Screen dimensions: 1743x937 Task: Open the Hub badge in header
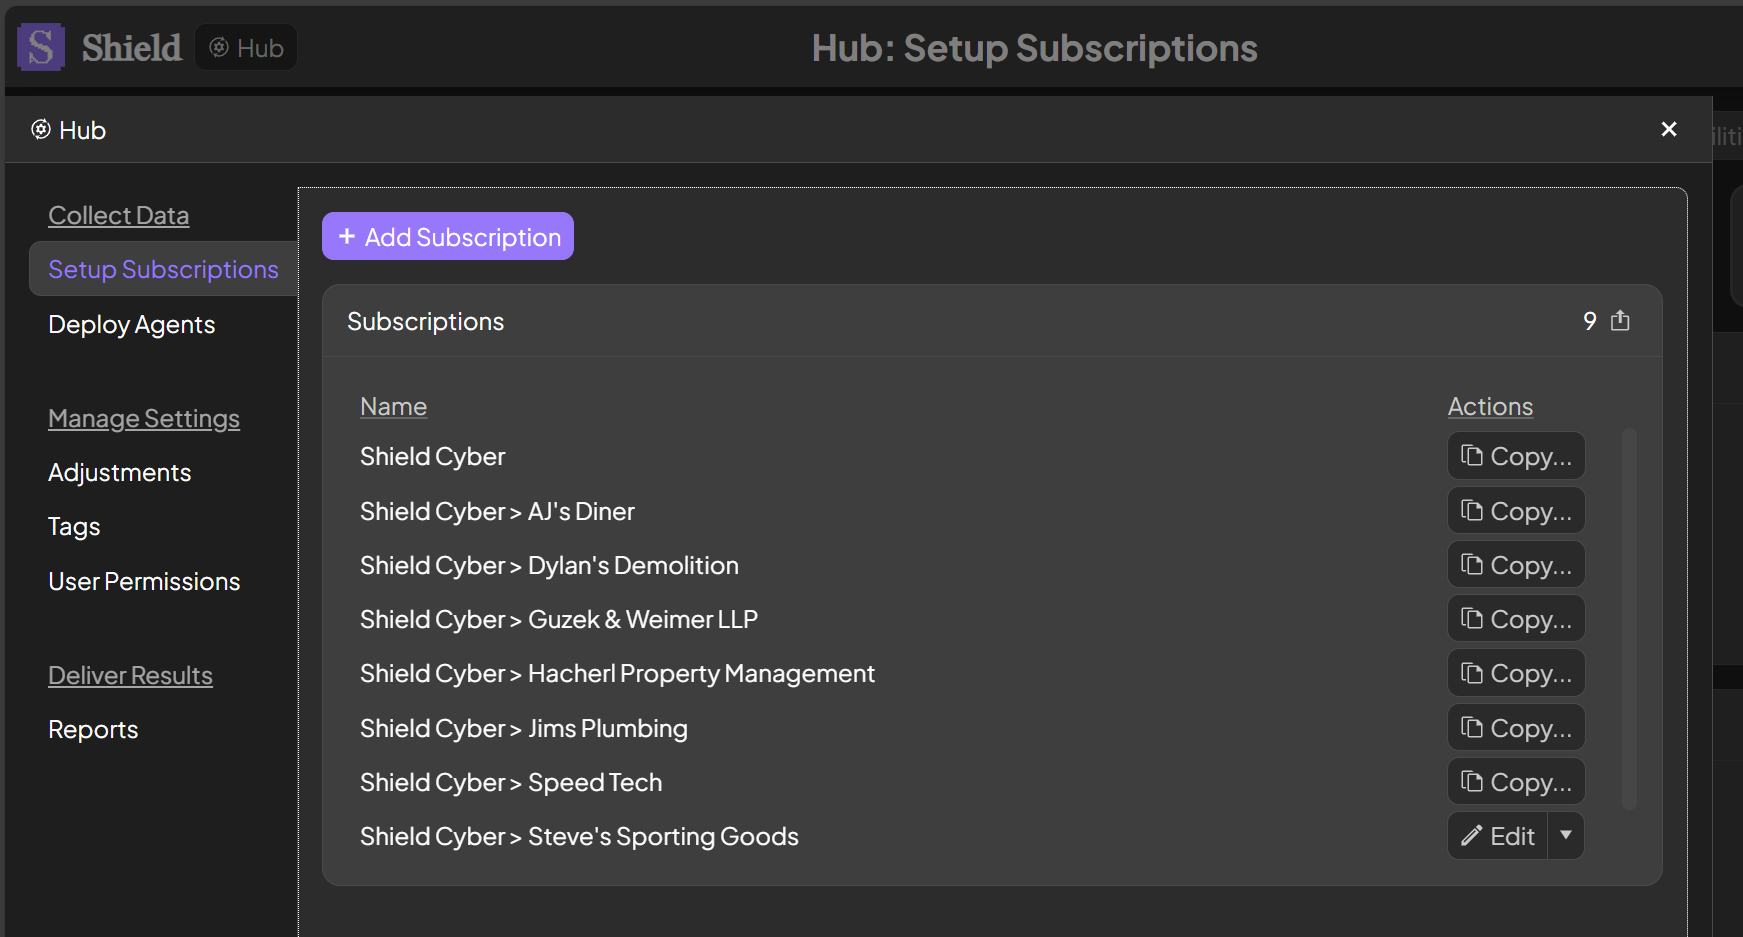246,48
